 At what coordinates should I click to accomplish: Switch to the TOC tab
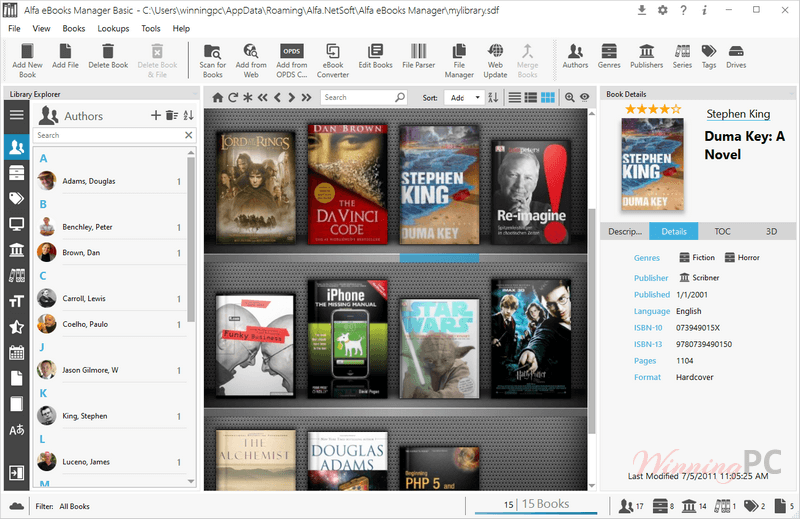722,231
